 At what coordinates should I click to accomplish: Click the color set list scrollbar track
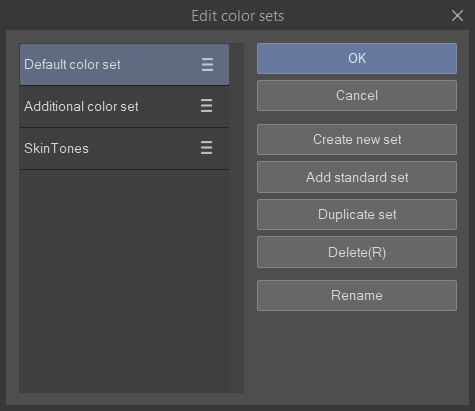tap(236, 218)
